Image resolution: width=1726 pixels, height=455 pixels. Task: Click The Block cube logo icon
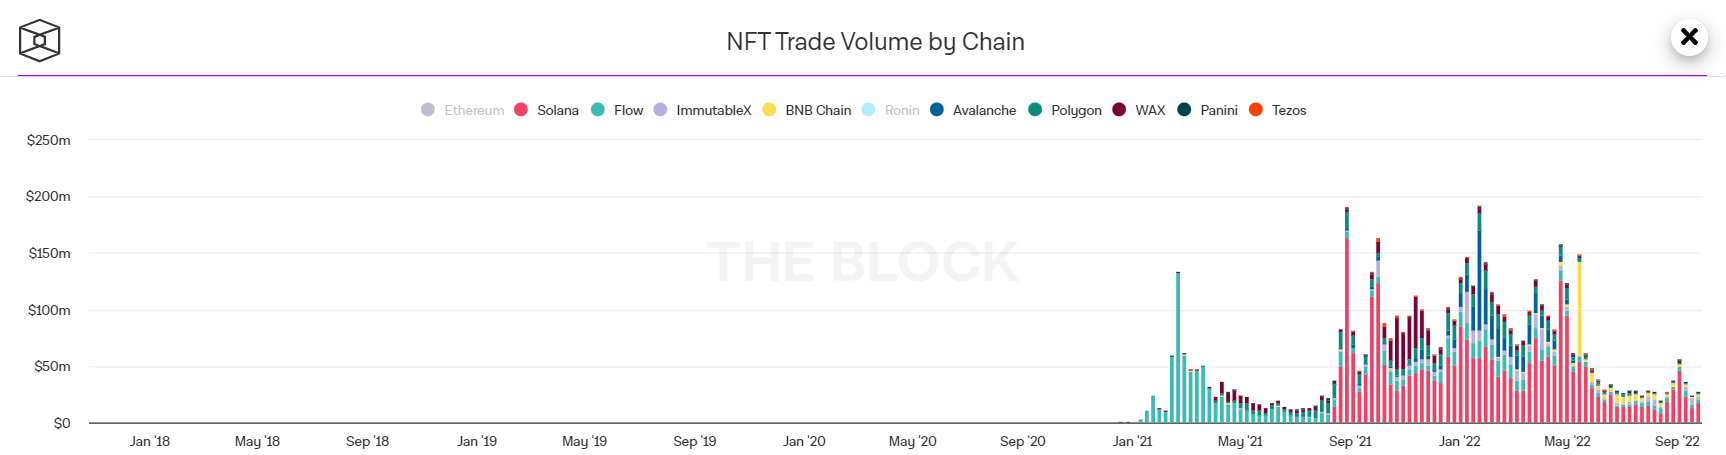tap(40, 41)
